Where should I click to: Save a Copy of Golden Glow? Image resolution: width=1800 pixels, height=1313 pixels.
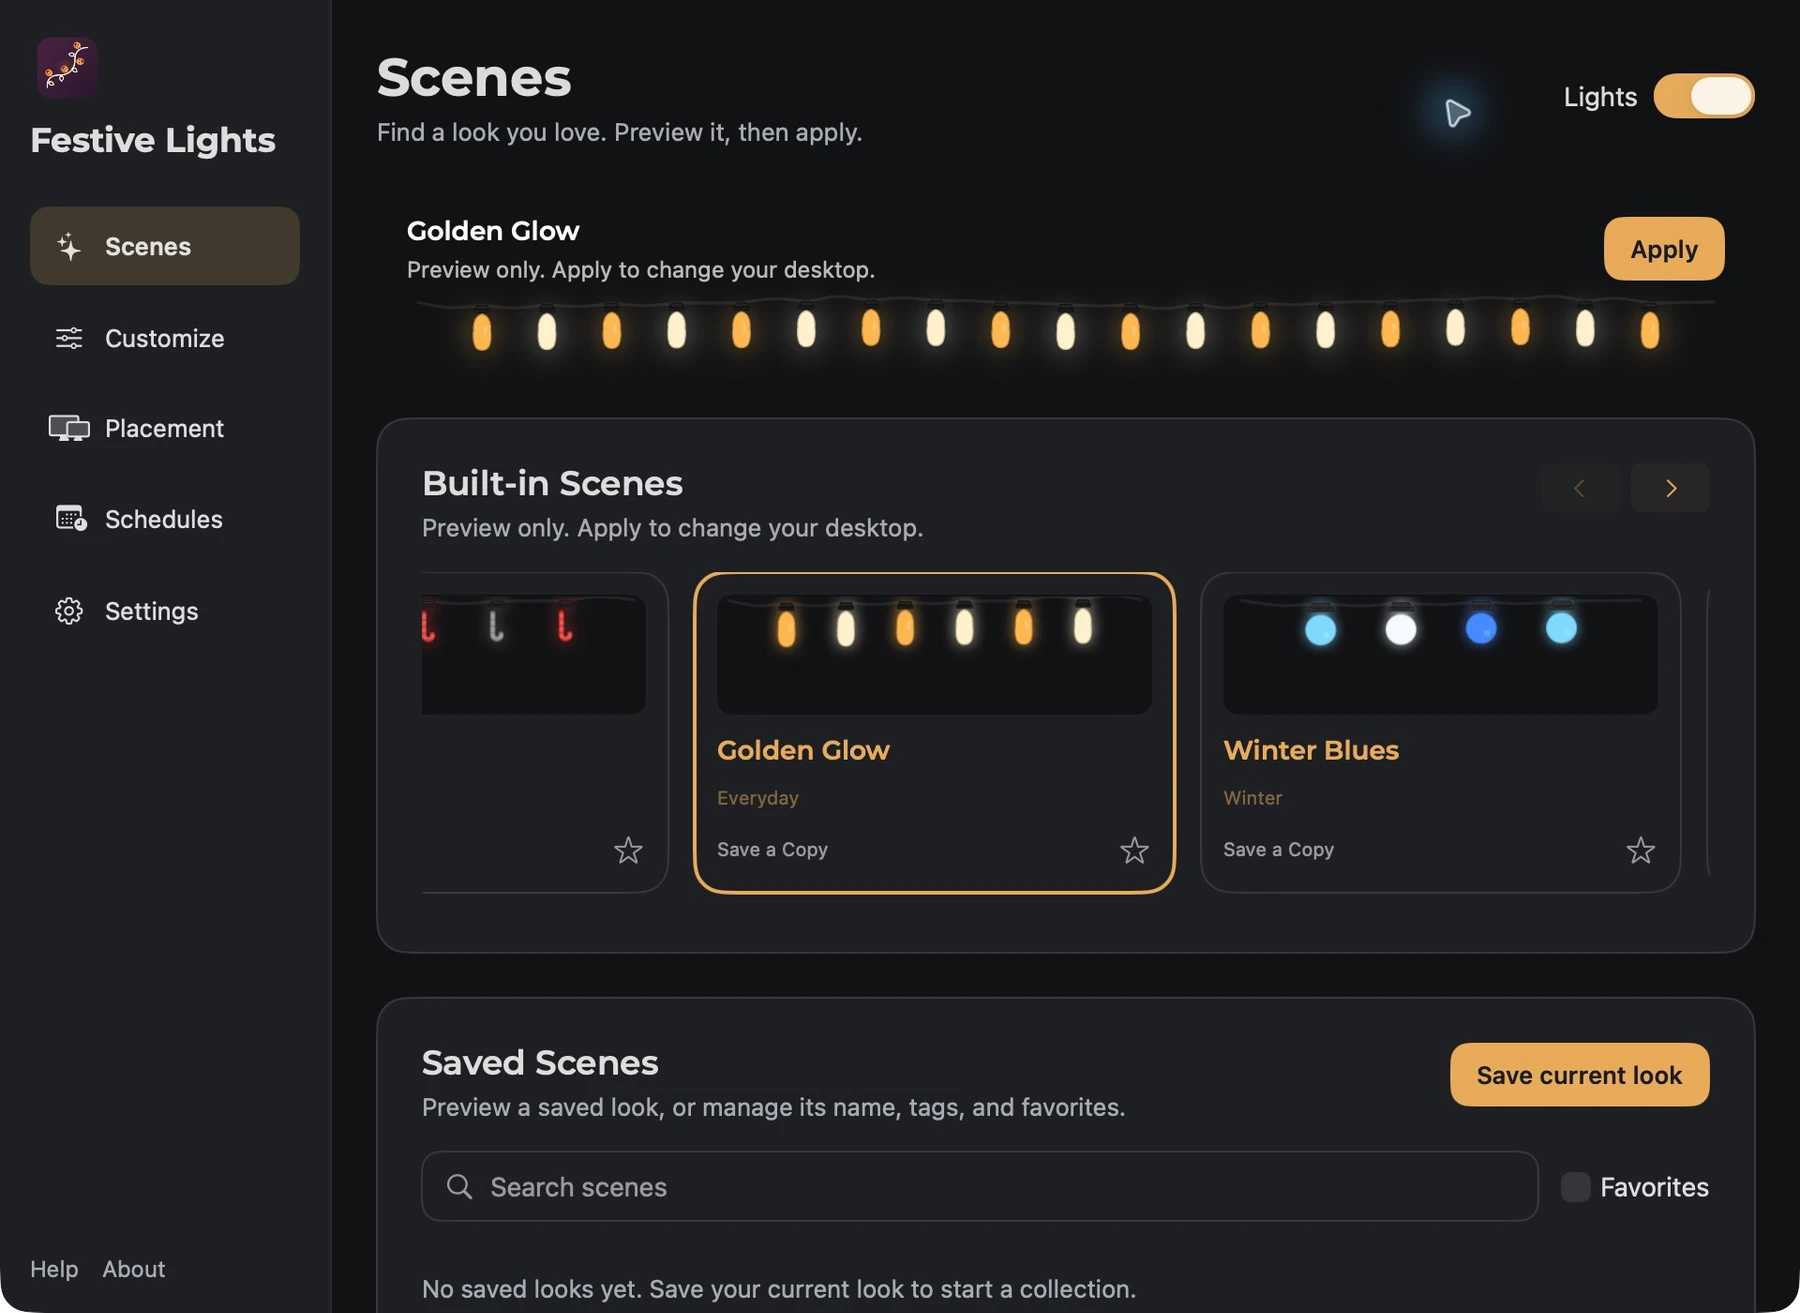772,849
